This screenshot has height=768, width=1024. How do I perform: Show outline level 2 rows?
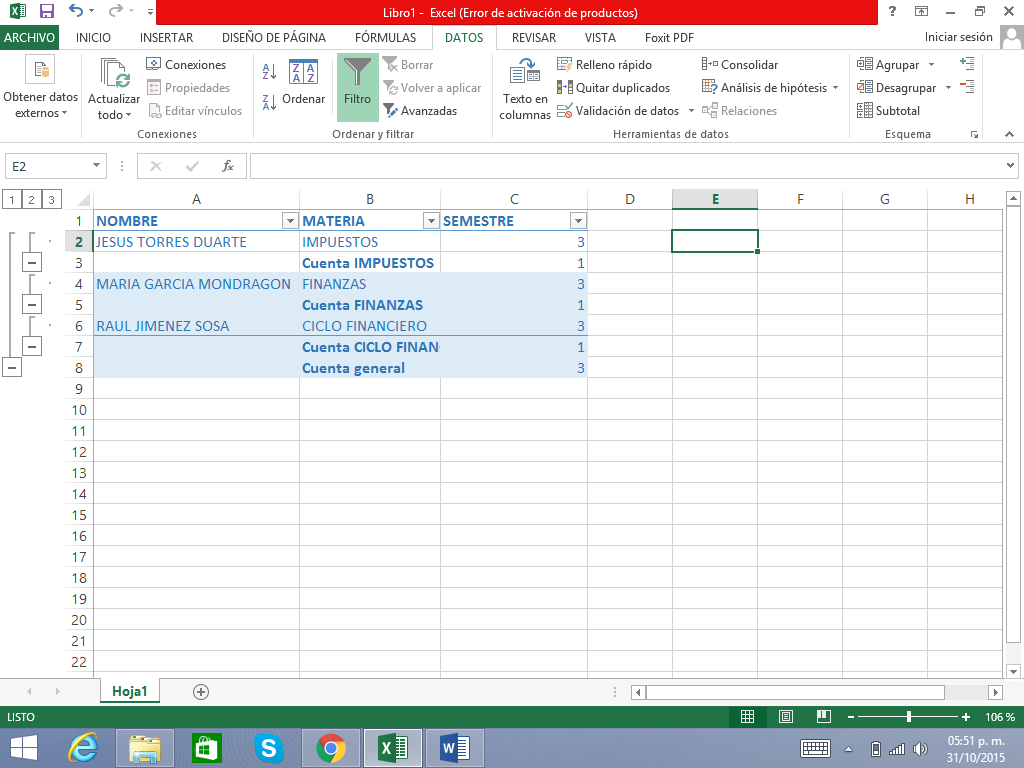(x=31, y=200)
